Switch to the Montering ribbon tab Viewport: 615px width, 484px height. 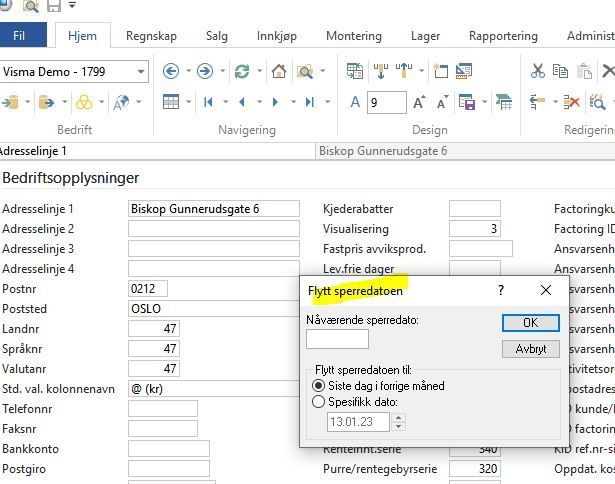(x=354, y=36)
